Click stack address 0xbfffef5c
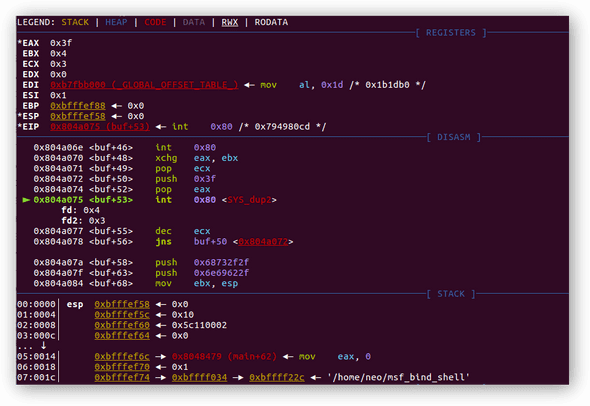 point(122,315)
